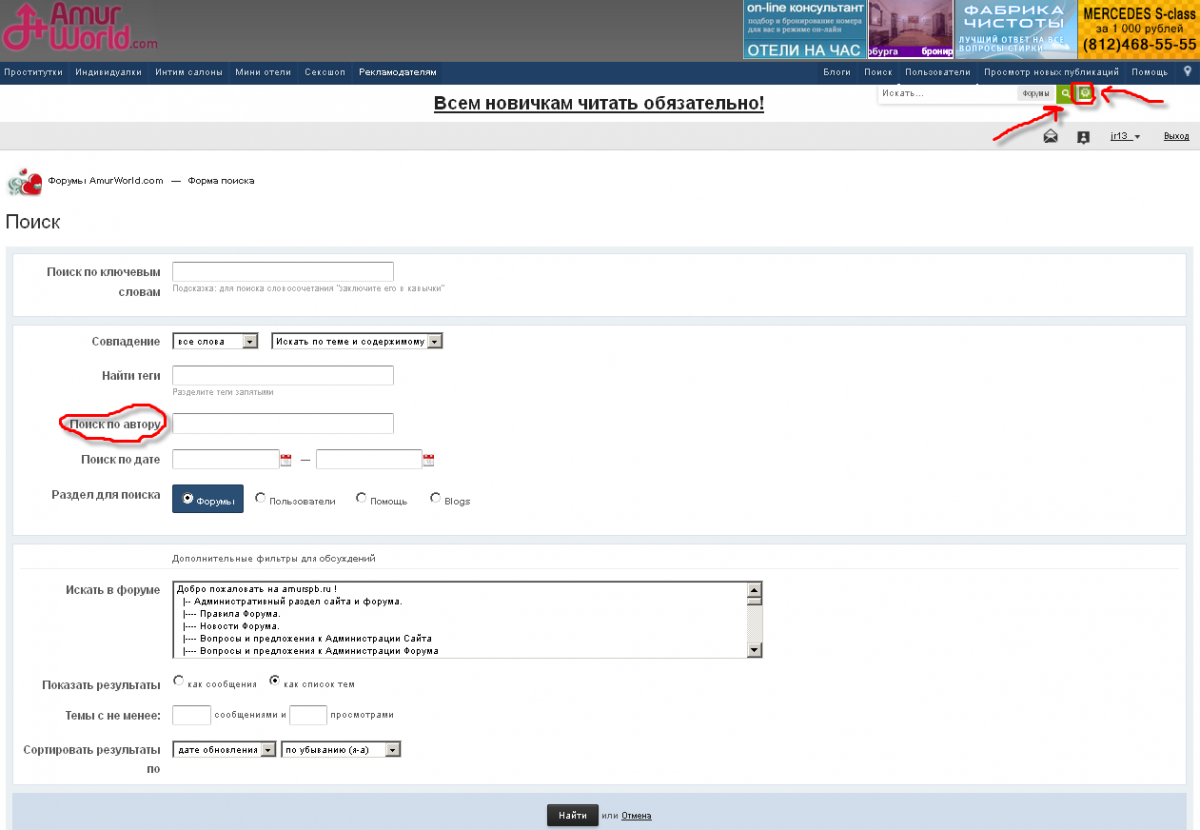Open 'Искать по теме и содержимому' dropdown
The width and height of the screenshot is (1200, 830).
(357, 341)
